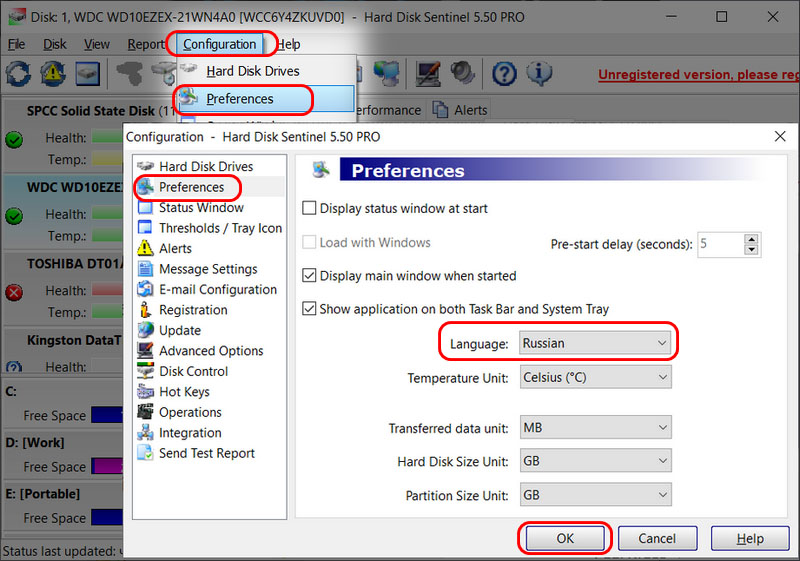The image size is (800, 561).
Task: Toggle Show application on Task Bar and System Tray
Action: 309,309
